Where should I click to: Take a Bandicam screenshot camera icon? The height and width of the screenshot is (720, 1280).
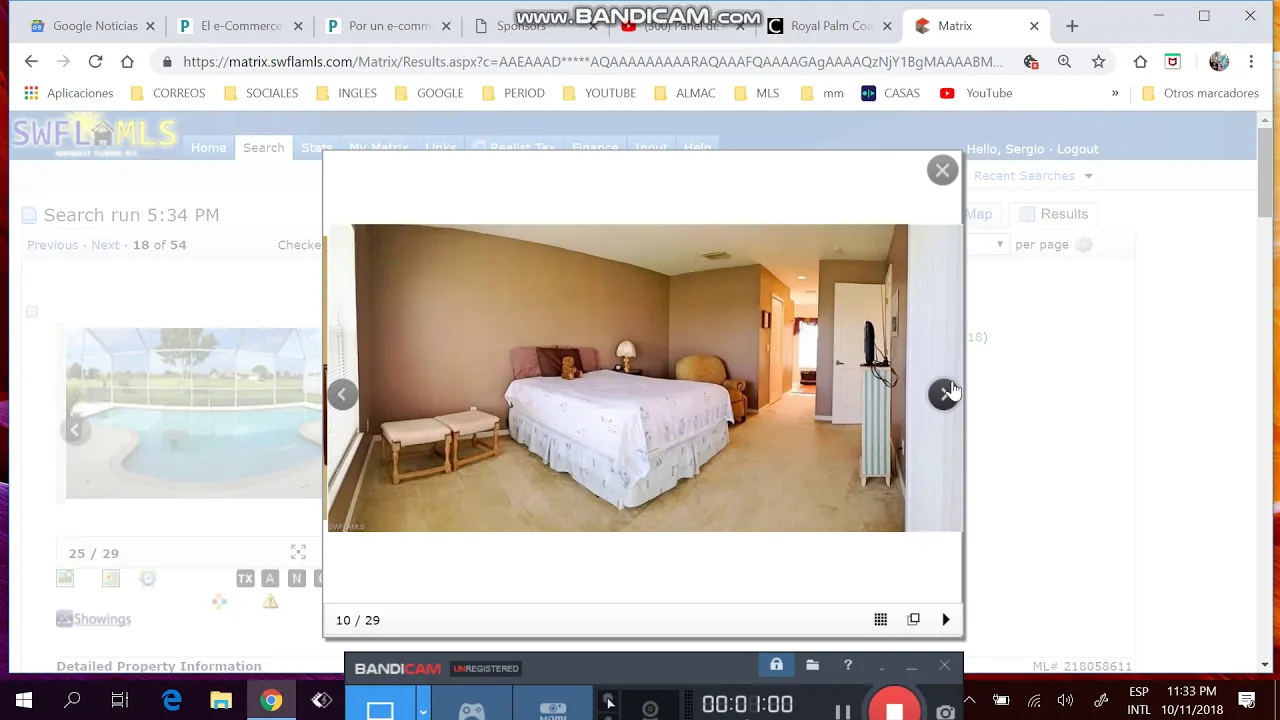(945, 712)
